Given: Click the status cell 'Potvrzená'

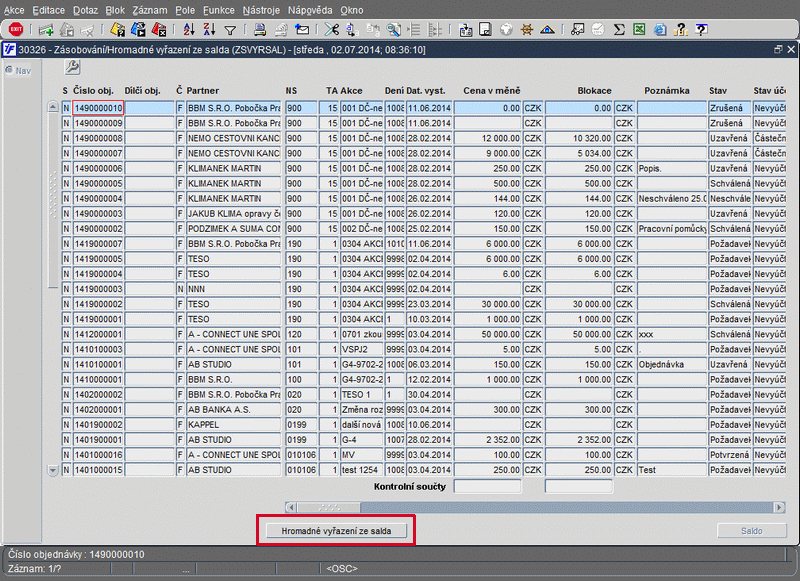Looking at the screenshot, I should tap(730, 454).
